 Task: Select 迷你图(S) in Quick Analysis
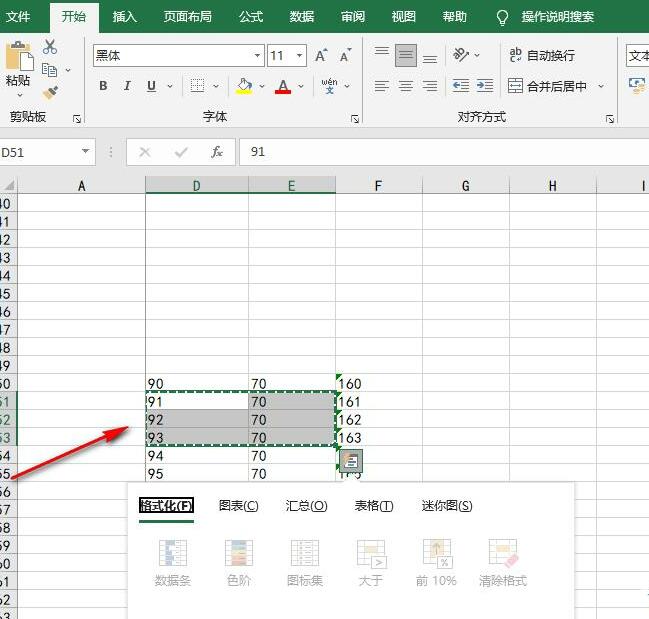(x=447, y=506)
